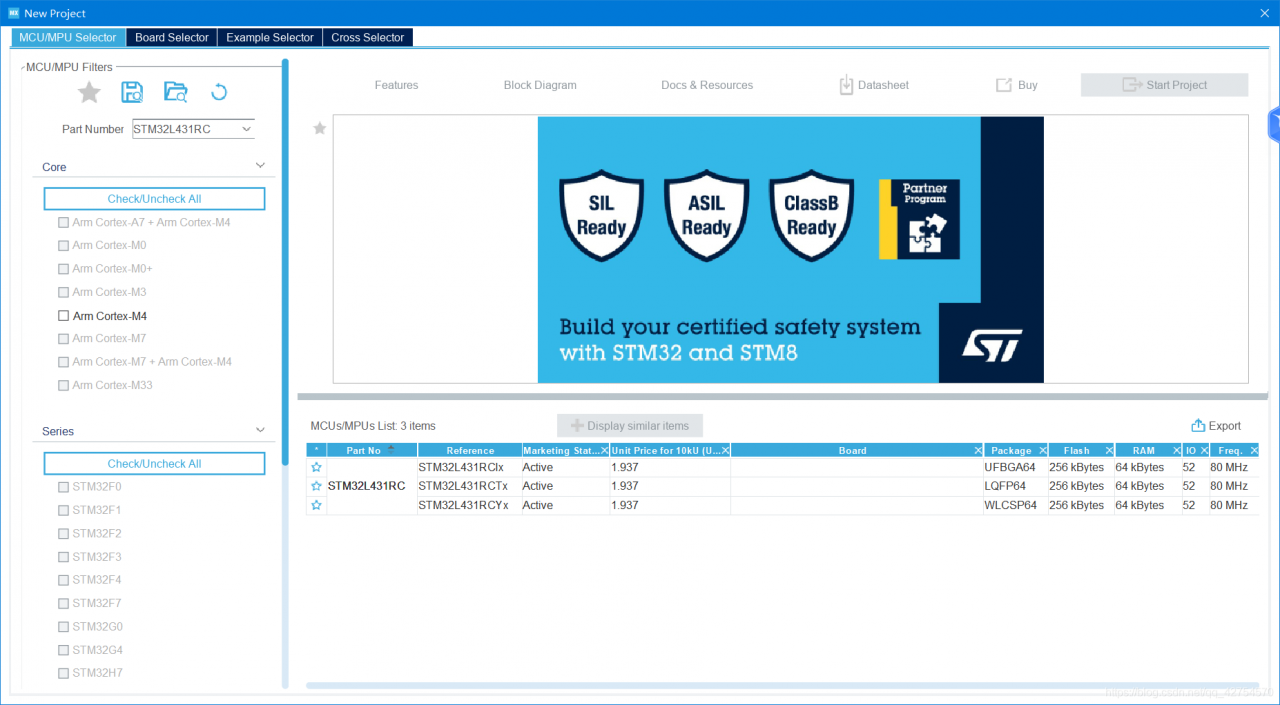This screenshot has height=705, width=1280.
Task: Open the Datasheet download icon
Action: [x=846, y=85]
